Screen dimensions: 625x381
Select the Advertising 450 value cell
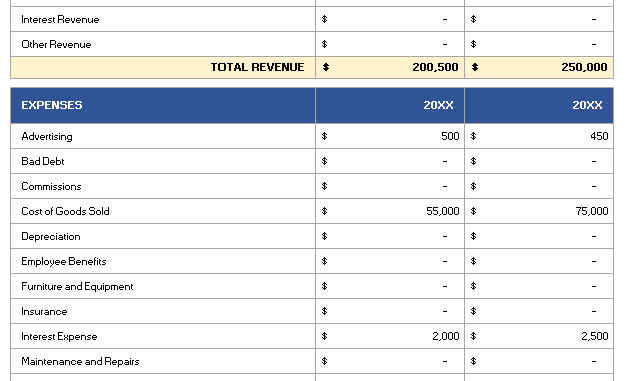coord(539,136)
